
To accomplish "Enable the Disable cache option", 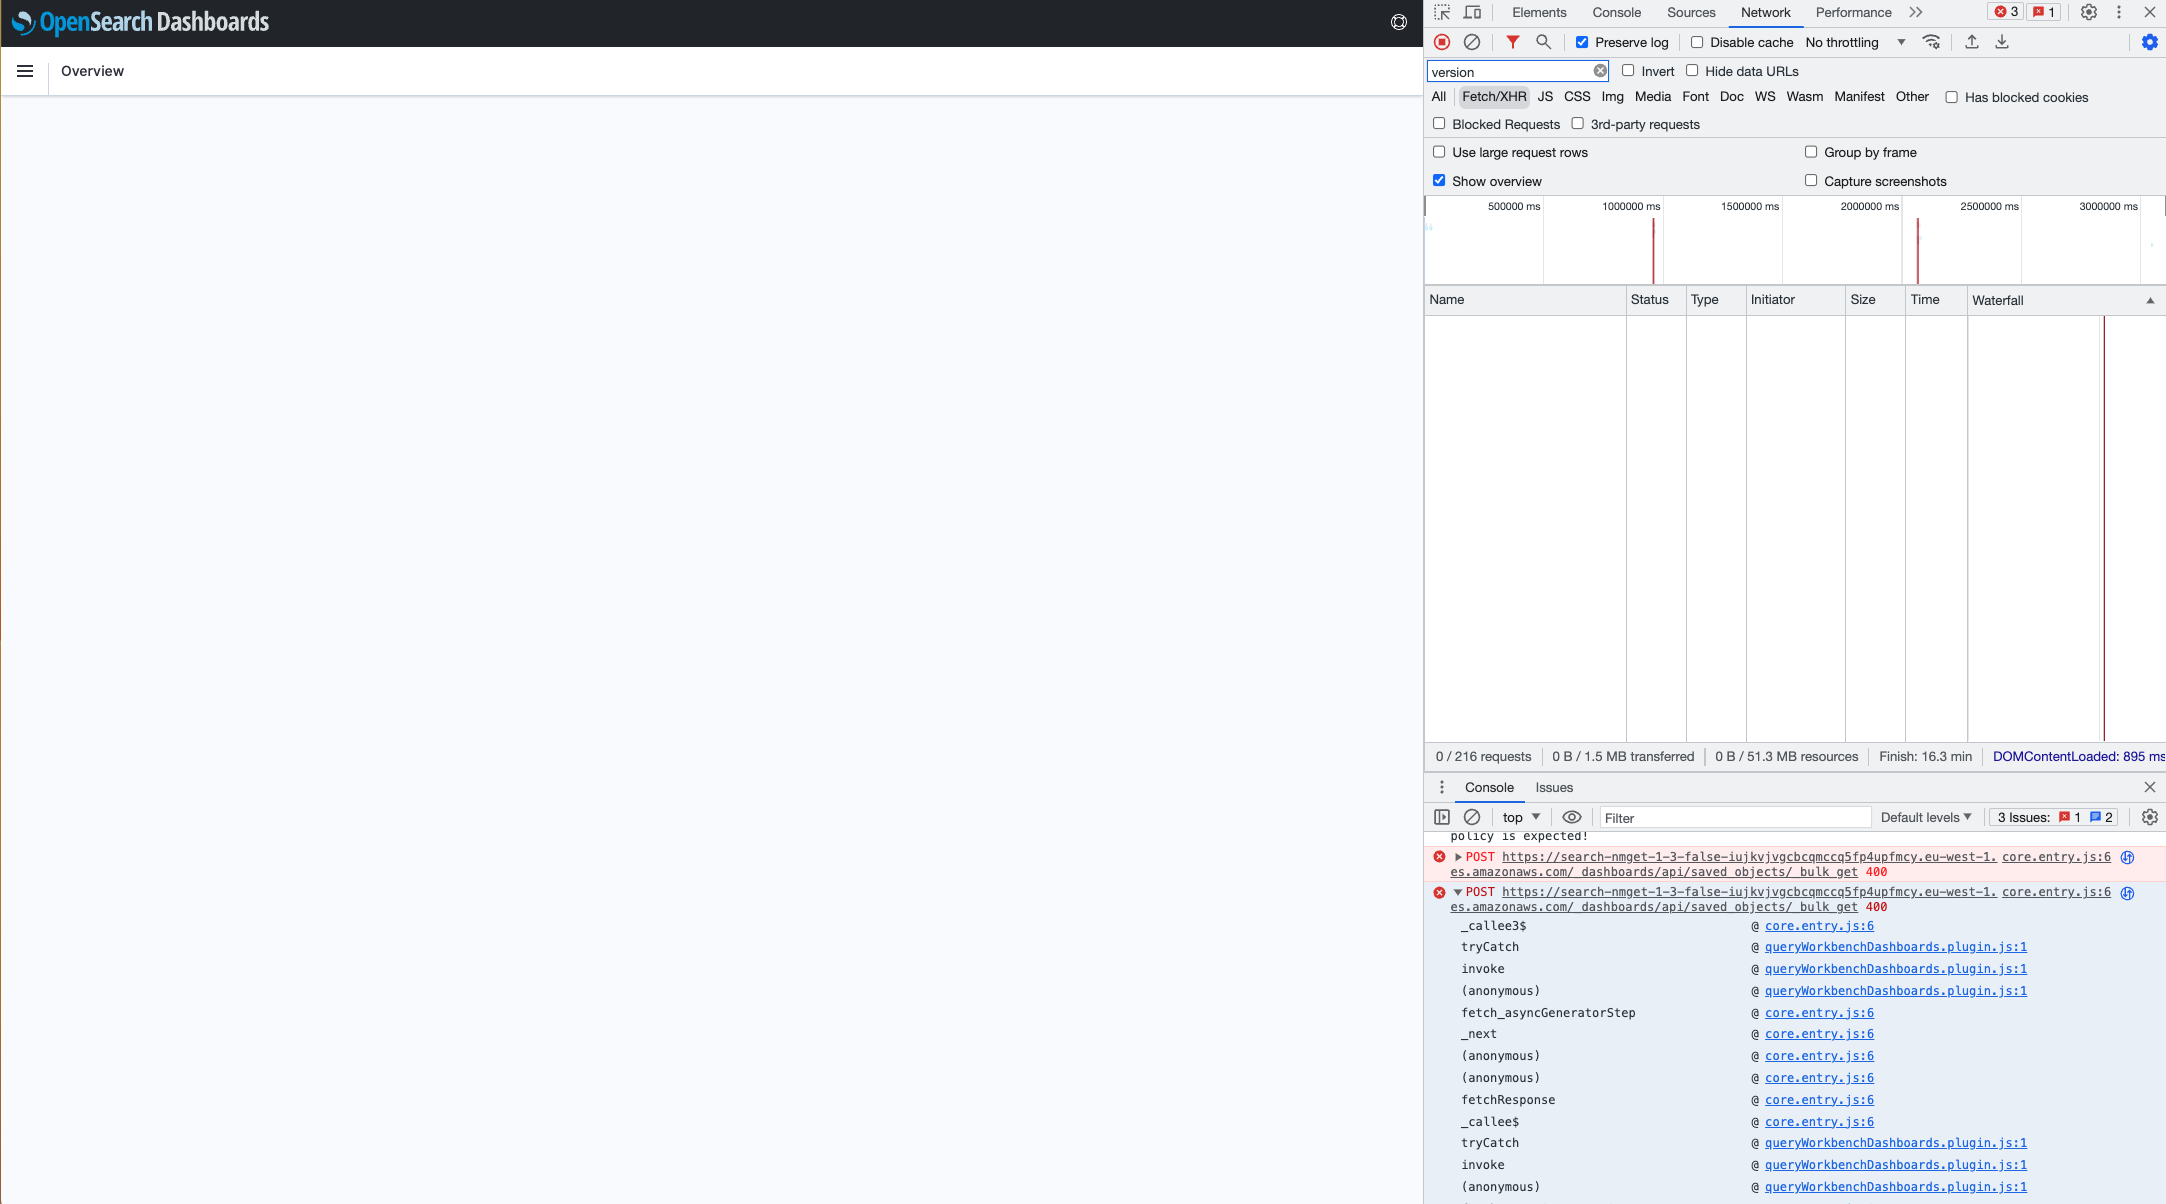I will [x=1697, y=42].
